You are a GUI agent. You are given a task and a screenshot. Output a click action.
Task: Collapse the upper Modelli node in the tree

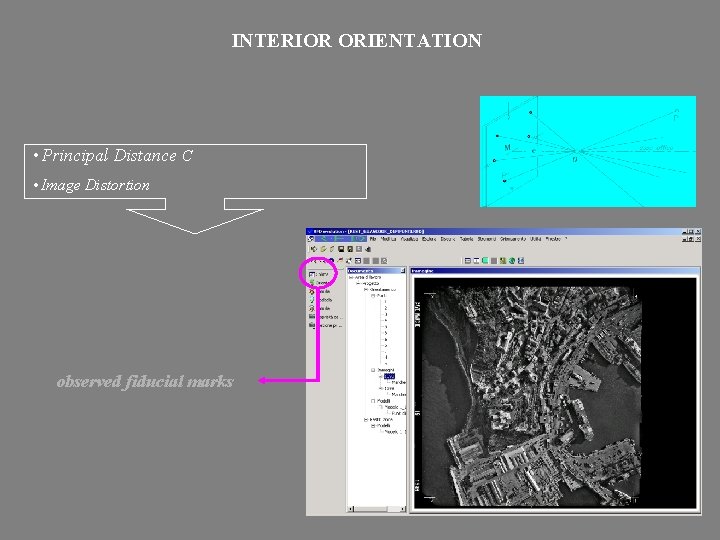373,401
